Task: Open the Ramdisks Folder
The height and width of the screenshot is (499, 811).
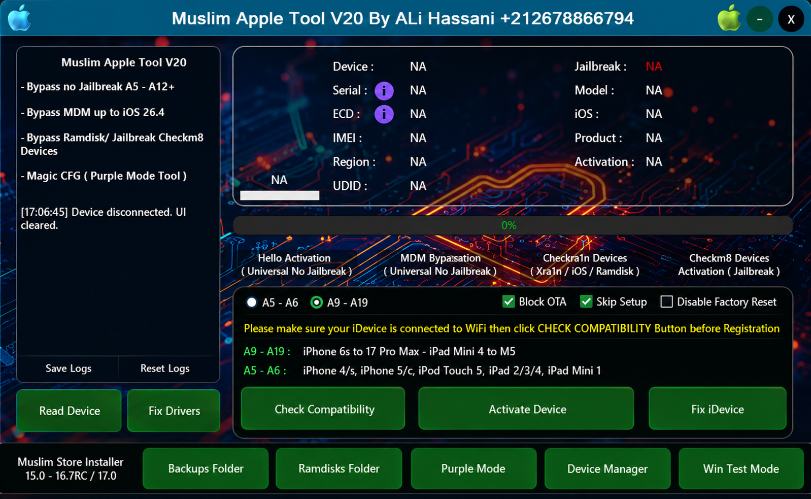Action: (x=339, y=468)
